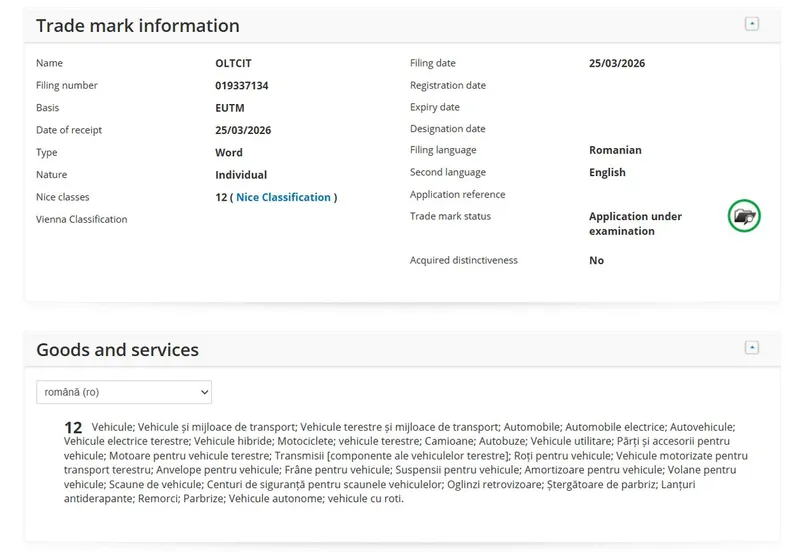Viewport: 800px width, 552px height.
Task: Click the goods text starting with Vehicule
Action: 406,463
